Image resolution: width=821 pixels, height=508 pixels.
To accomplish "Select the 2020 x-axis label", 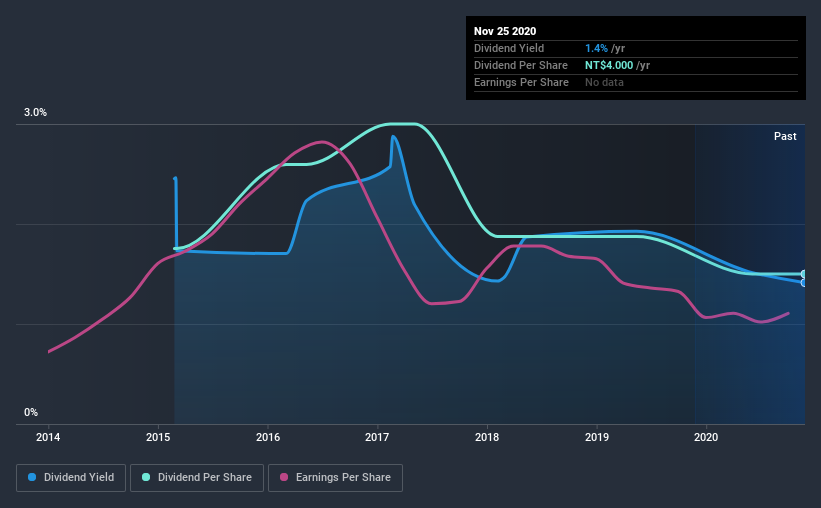I will coord(706,437).
